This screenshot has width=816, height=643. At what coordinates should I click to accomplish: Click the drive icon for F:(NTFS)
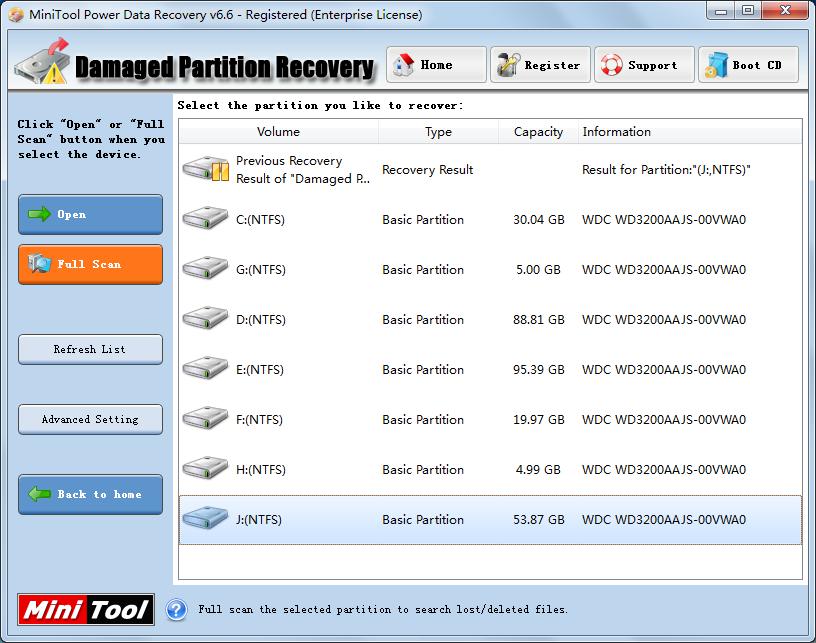[205, 417]
